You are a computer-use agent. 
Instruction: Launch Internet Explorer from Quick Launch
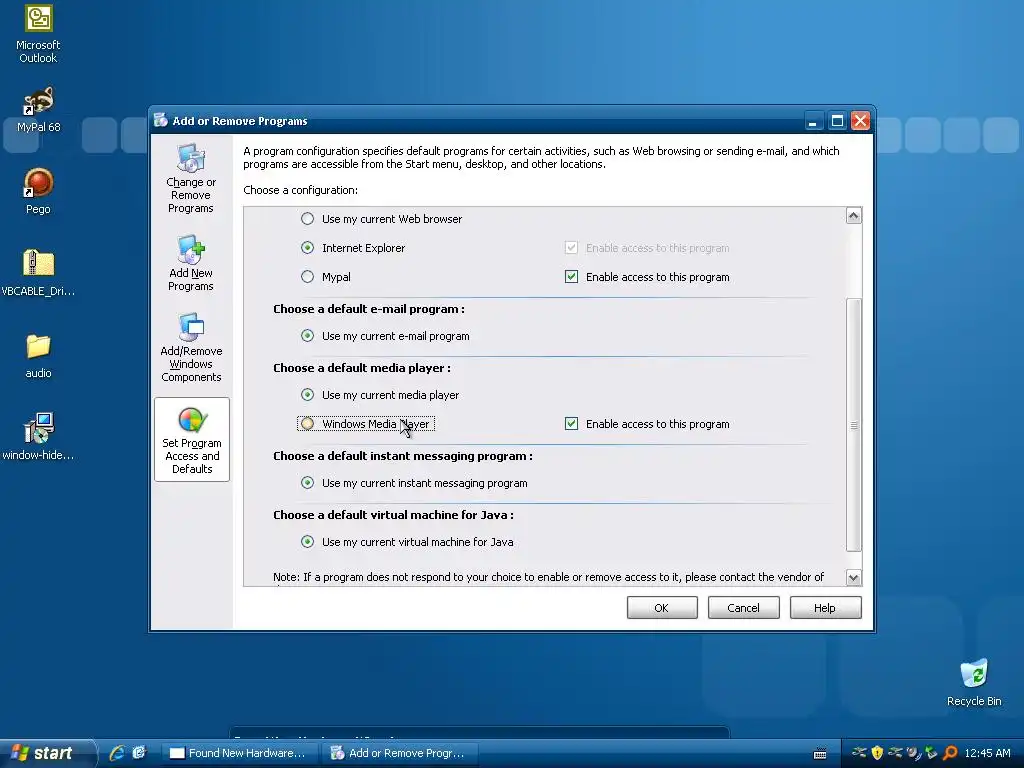117,753
